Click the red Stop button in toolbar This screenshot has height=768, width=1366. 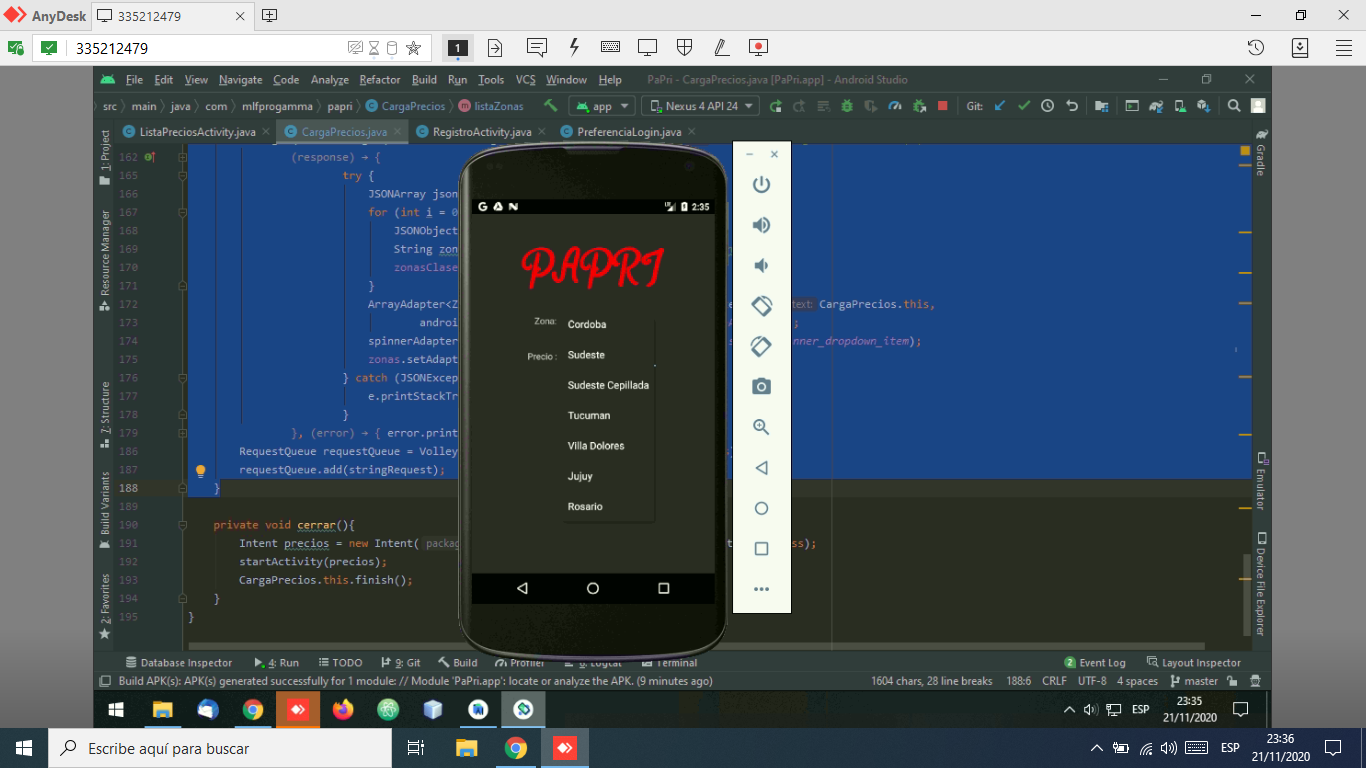[942, 105]
